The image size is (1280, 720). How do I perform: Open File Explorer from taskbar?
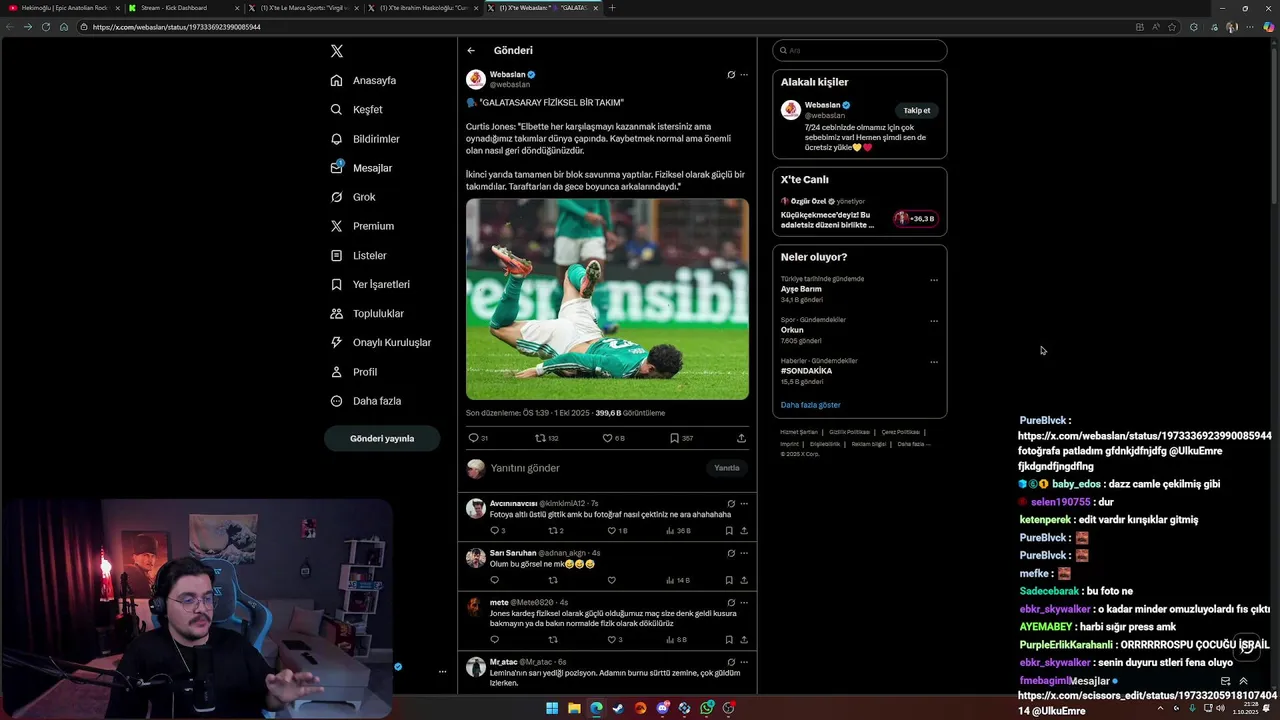click(574, 708)
